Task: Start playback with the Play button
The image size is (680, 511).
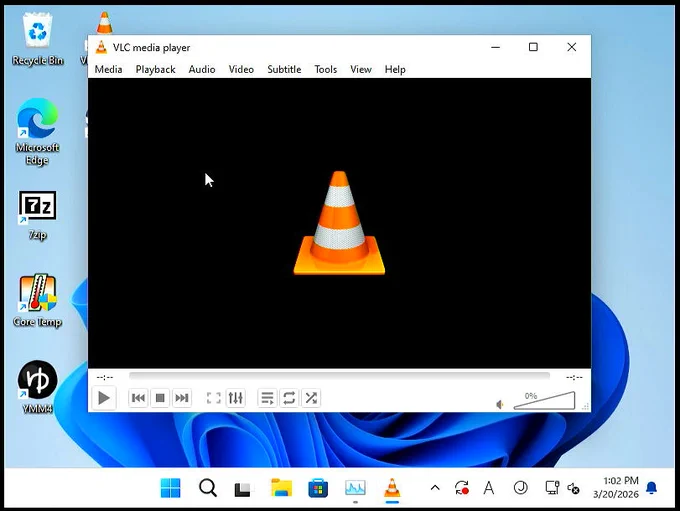Action: (104, 398)
